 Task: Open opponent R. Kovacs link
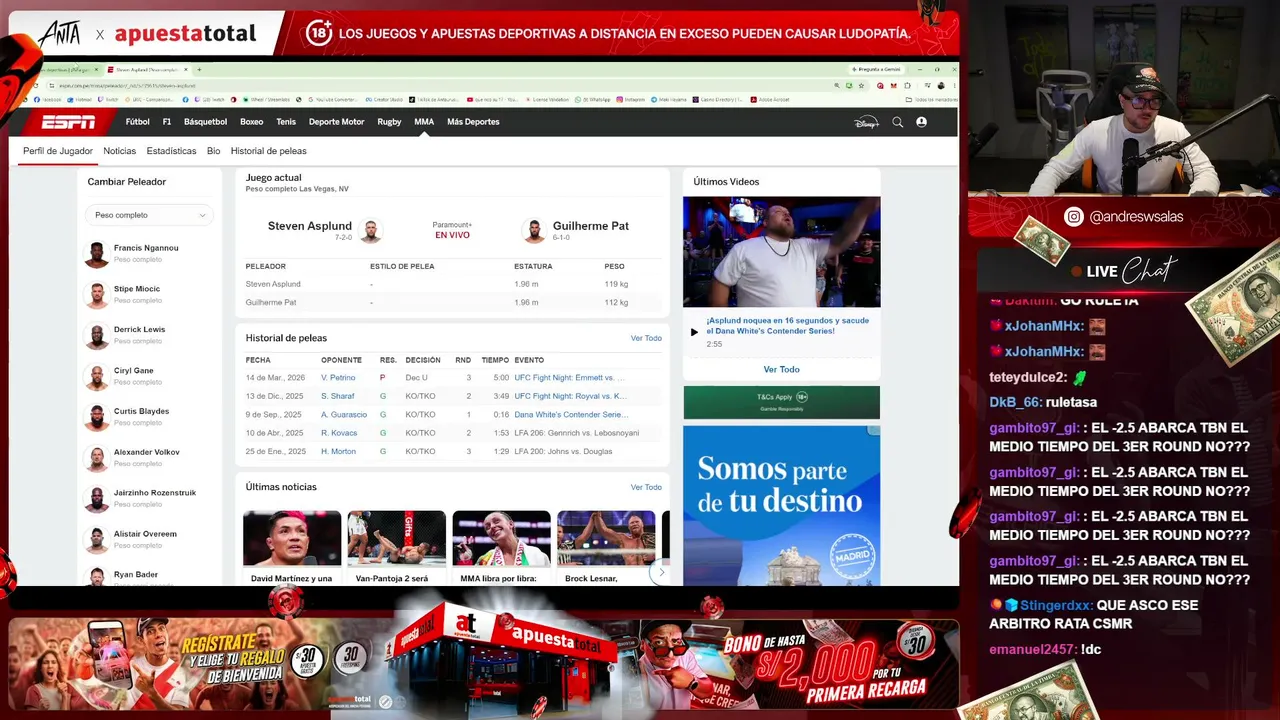click(x=339, y=433)
